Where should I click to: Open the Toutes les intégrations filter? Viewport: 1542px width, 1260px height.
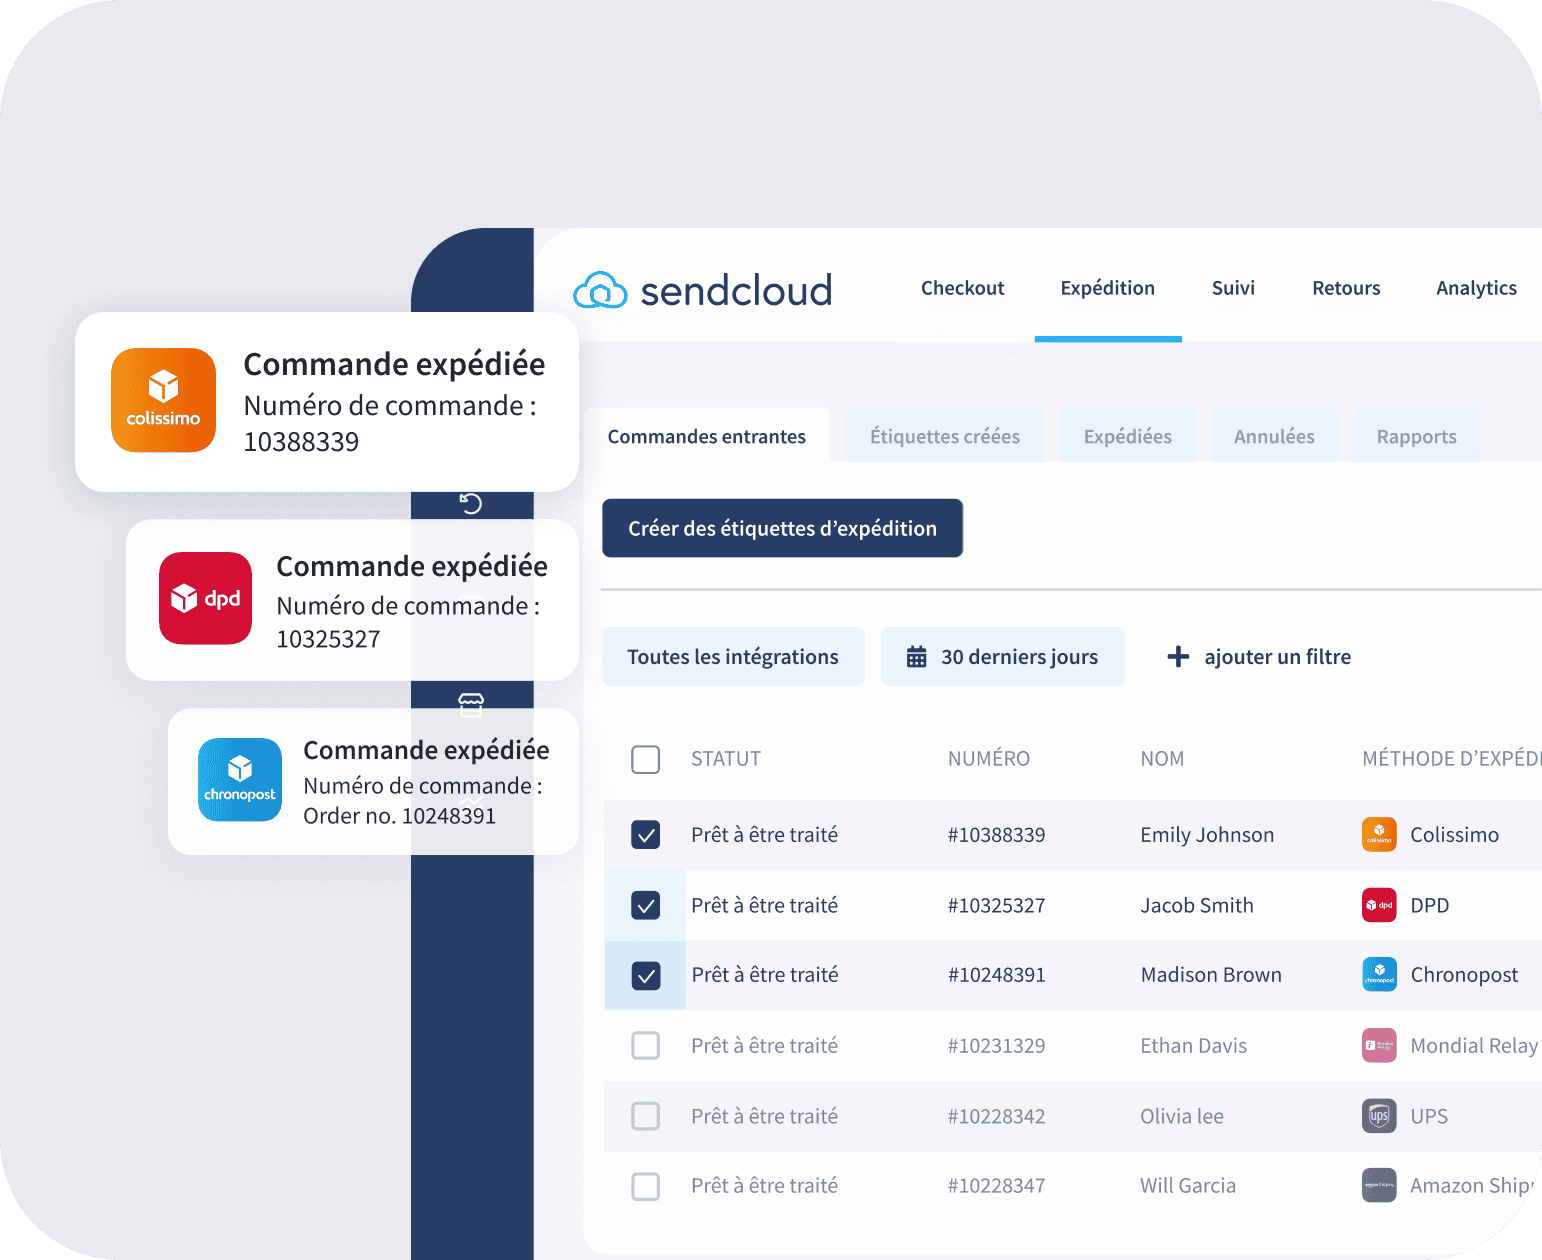(x=733, y=657)
